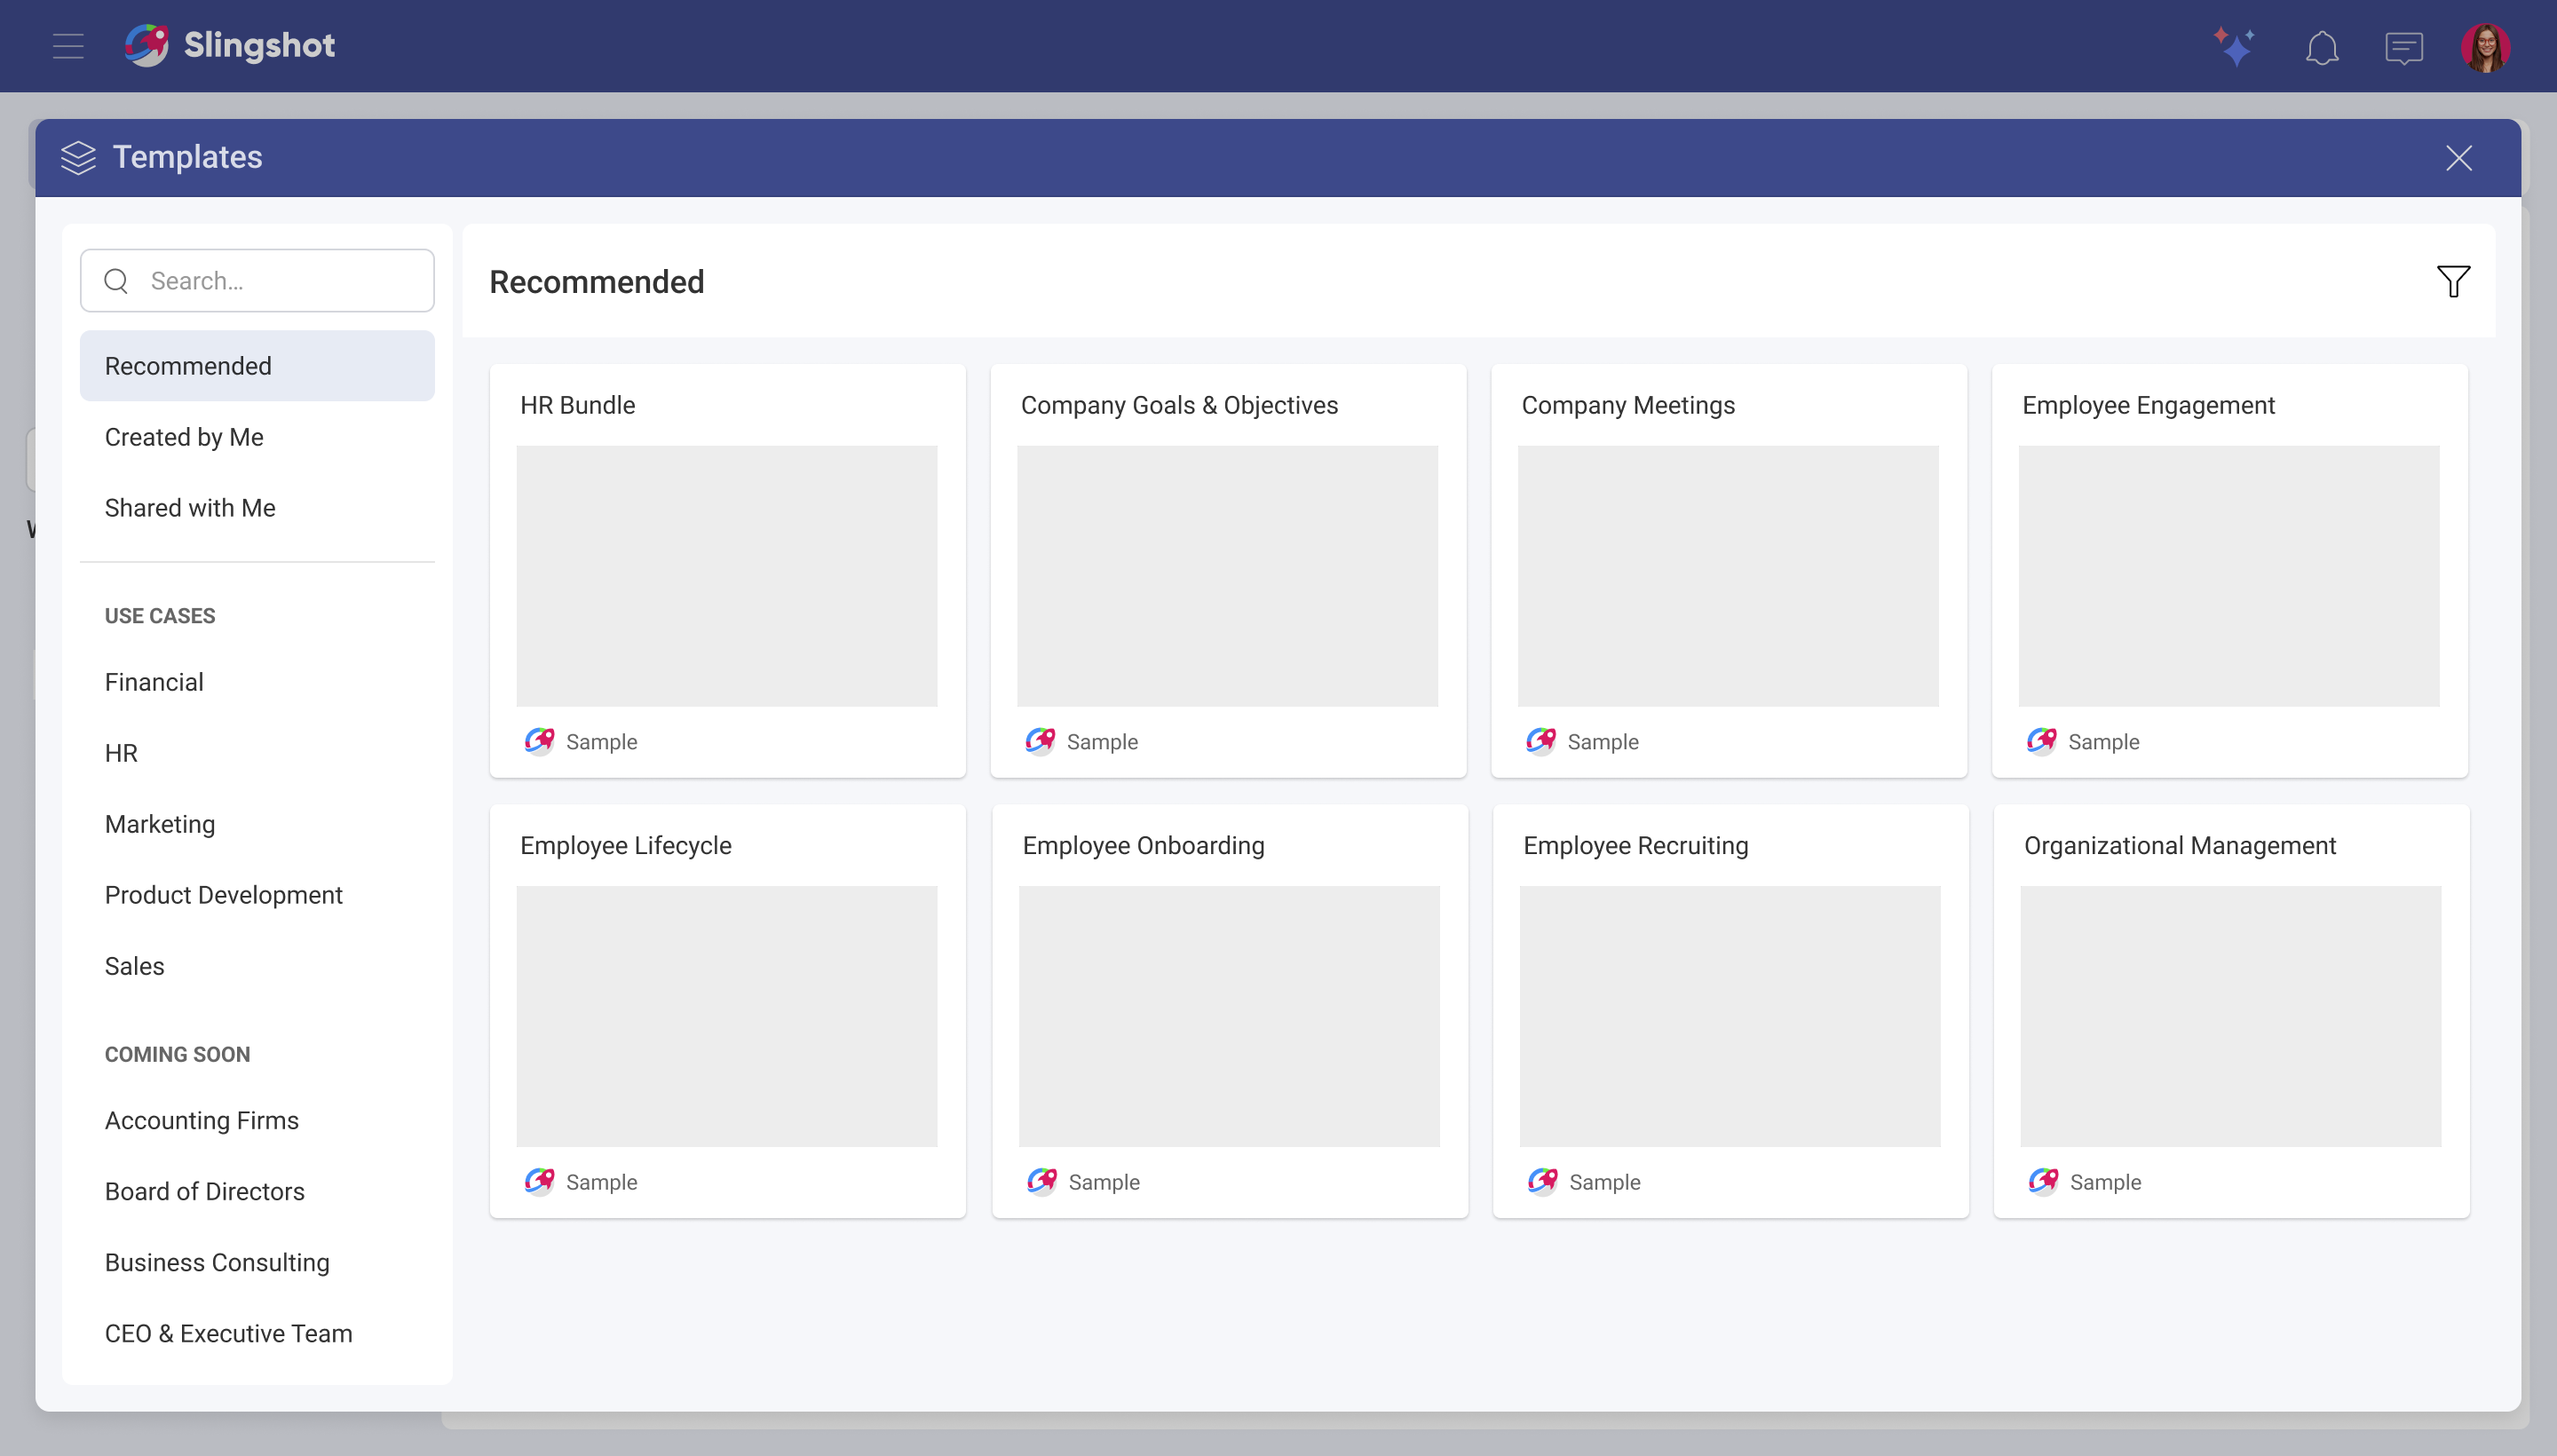Open the hamburger navigation menu
2557x1456 pixels.
68,46
